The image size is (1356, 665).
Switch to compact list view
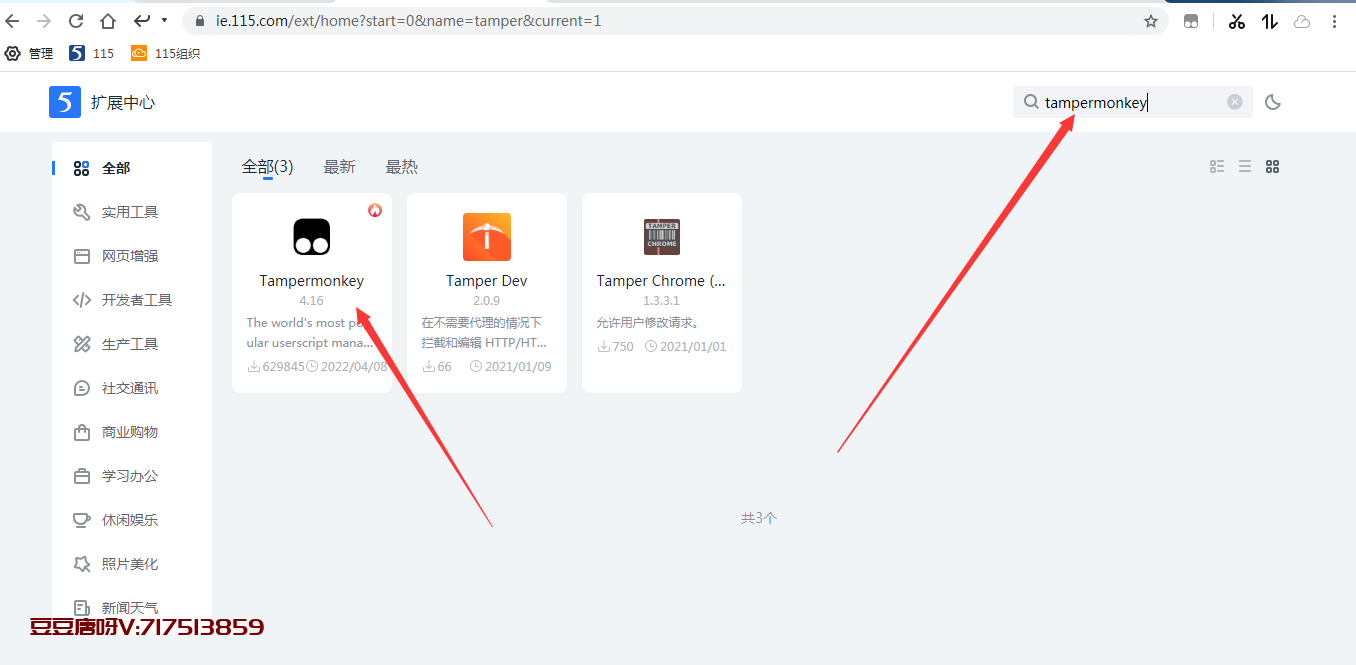pos(1244,167)
